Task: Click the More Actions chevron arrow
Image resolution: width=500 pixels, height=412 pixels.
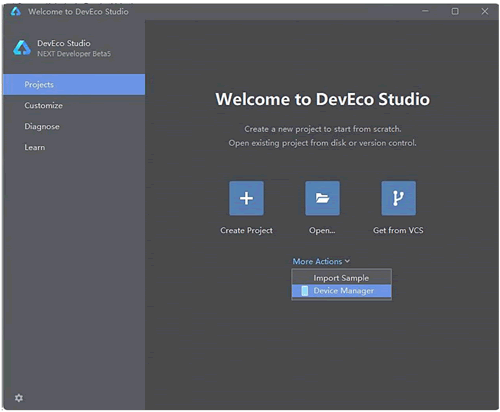Action: point(347,261)
